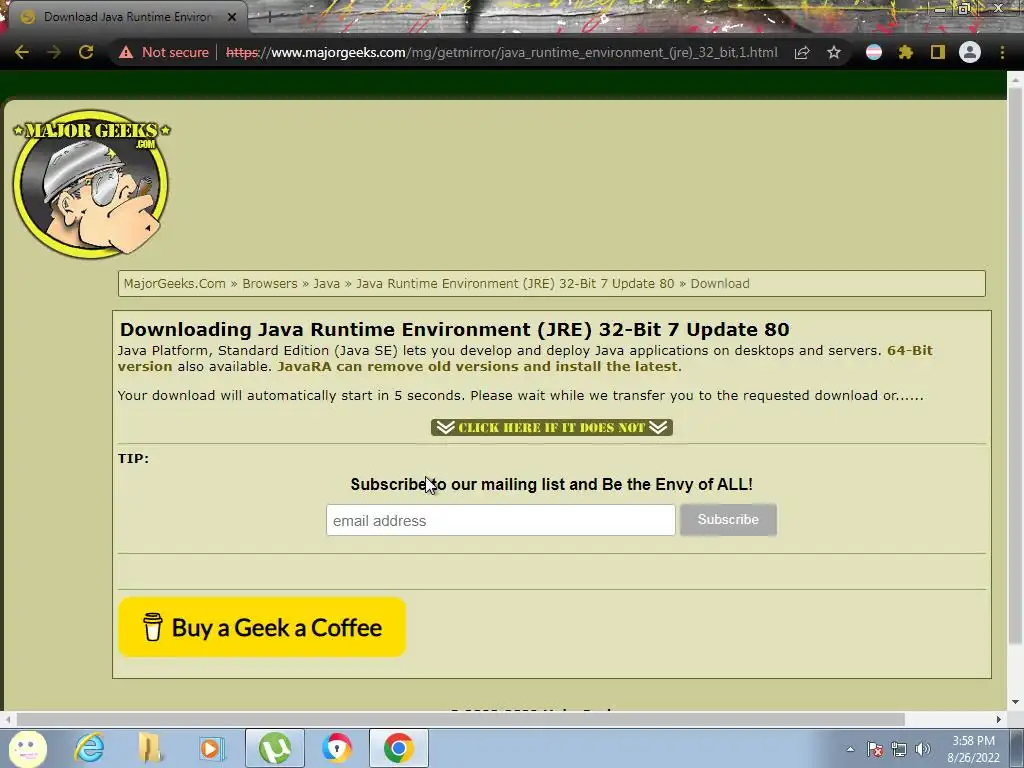Open the Action Center flag icon
1024x768 pixels.
875,749
